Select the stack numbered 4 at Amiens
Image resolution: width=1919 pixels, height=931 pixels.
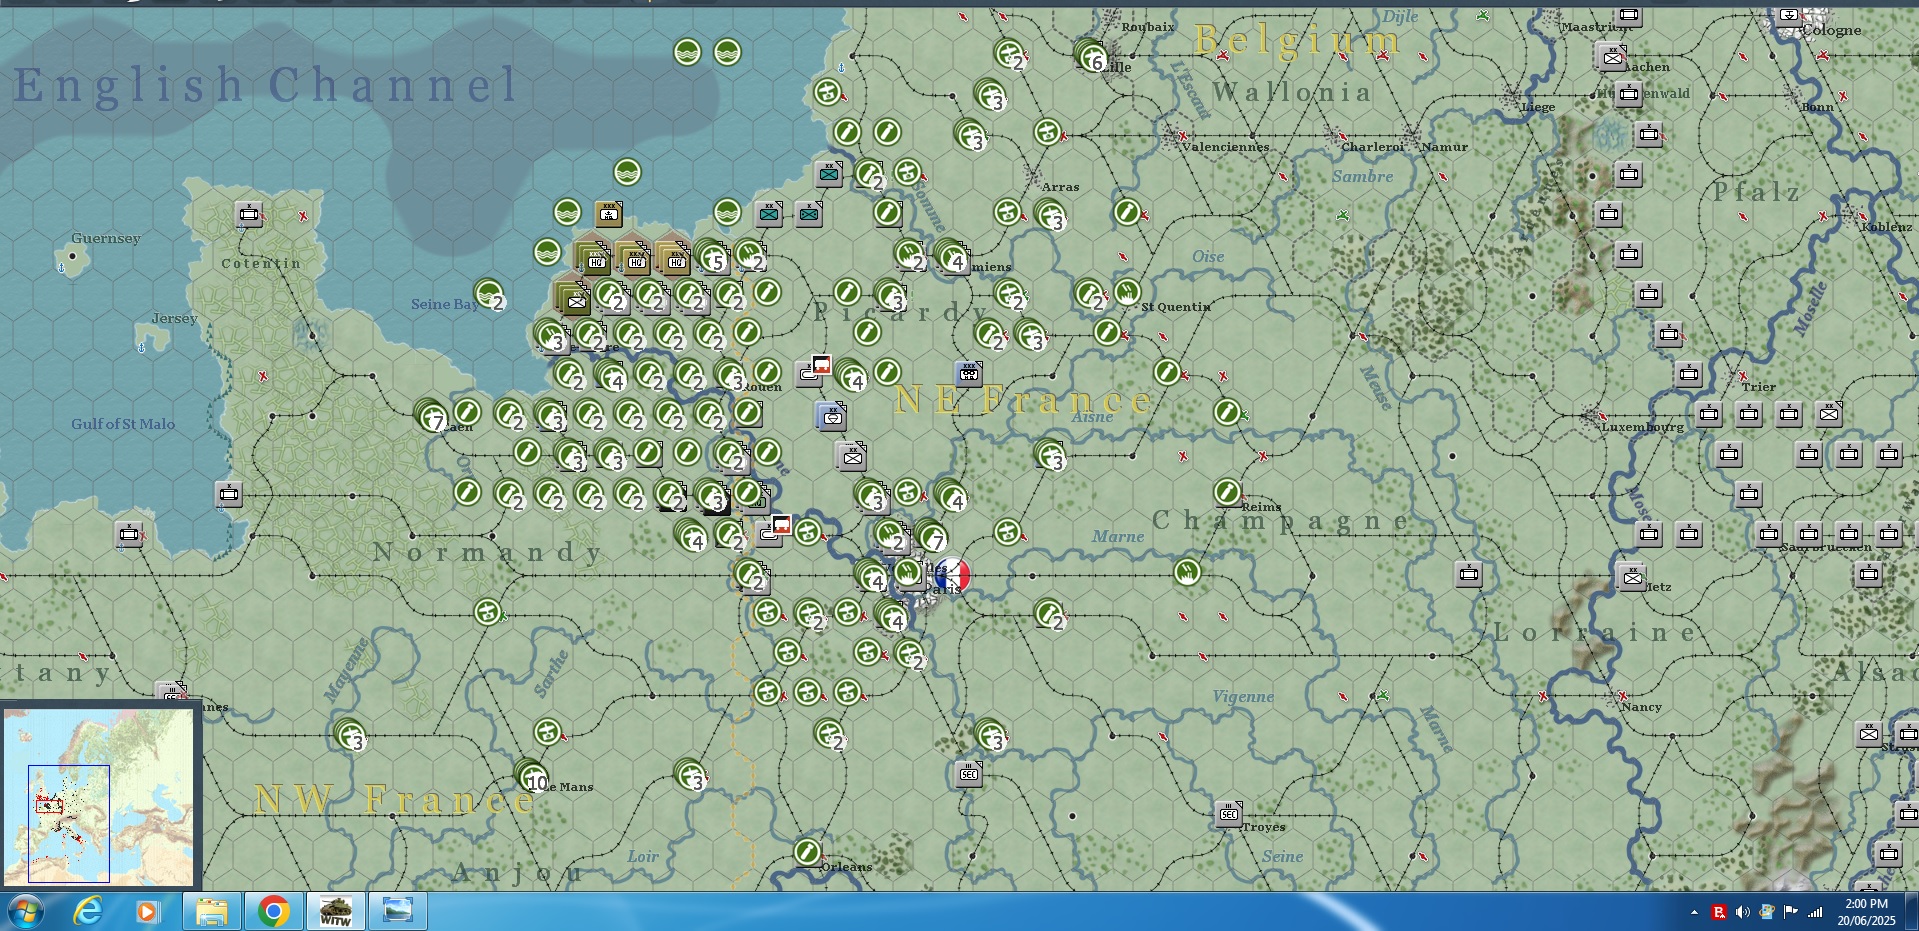[x=951, y=256]
